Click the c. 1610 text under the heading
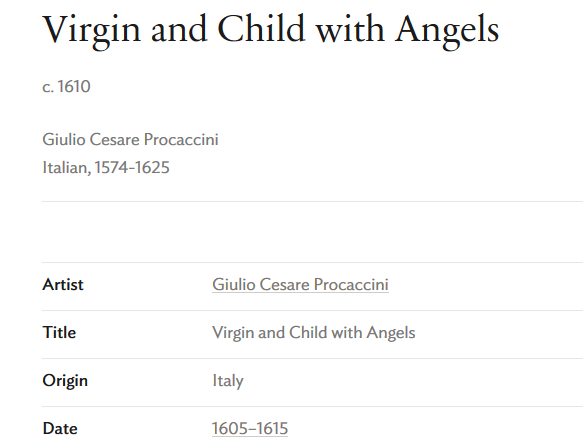This screenshot has width=583, height=441. [67, 87]
